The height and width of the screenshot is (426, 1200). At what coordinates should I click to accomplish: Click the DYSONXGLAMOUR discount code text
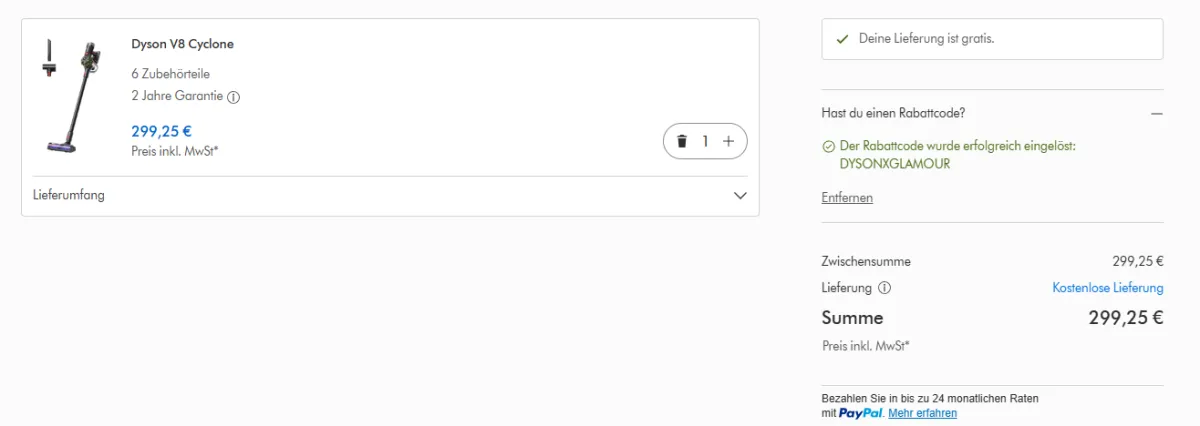885,163
